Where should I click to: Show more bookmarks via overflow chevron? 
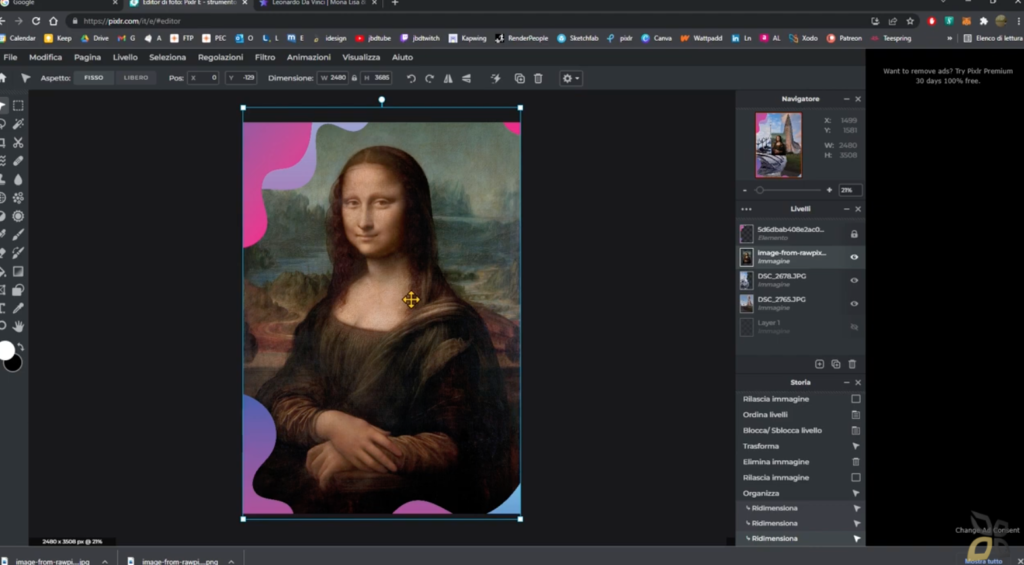coord(949,39)
